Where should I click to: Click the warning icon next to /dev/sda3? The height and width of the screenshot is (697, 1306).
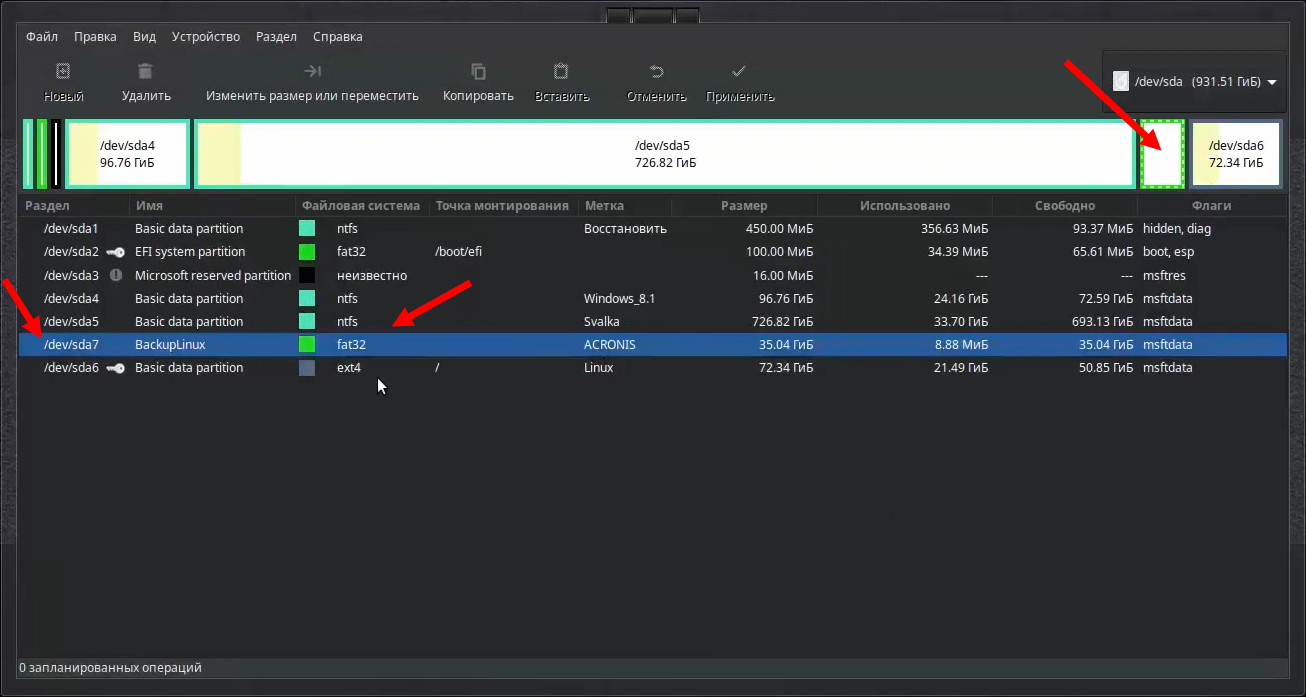coord(116,275)
